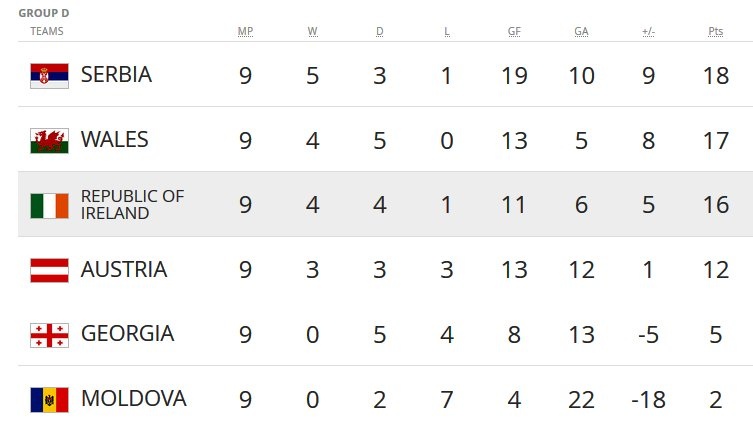The image size is (753, 429).
Task: Click the Austria flag icon
Action: [49, 270]
